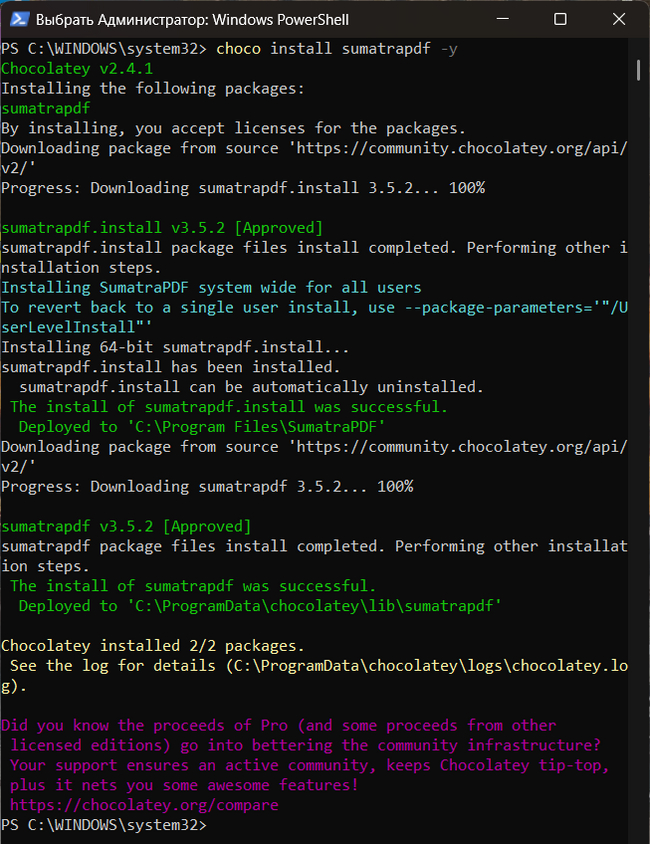Maximize the PowerShell window
Screen dimensions: 650x844
[x=560, y=19]
